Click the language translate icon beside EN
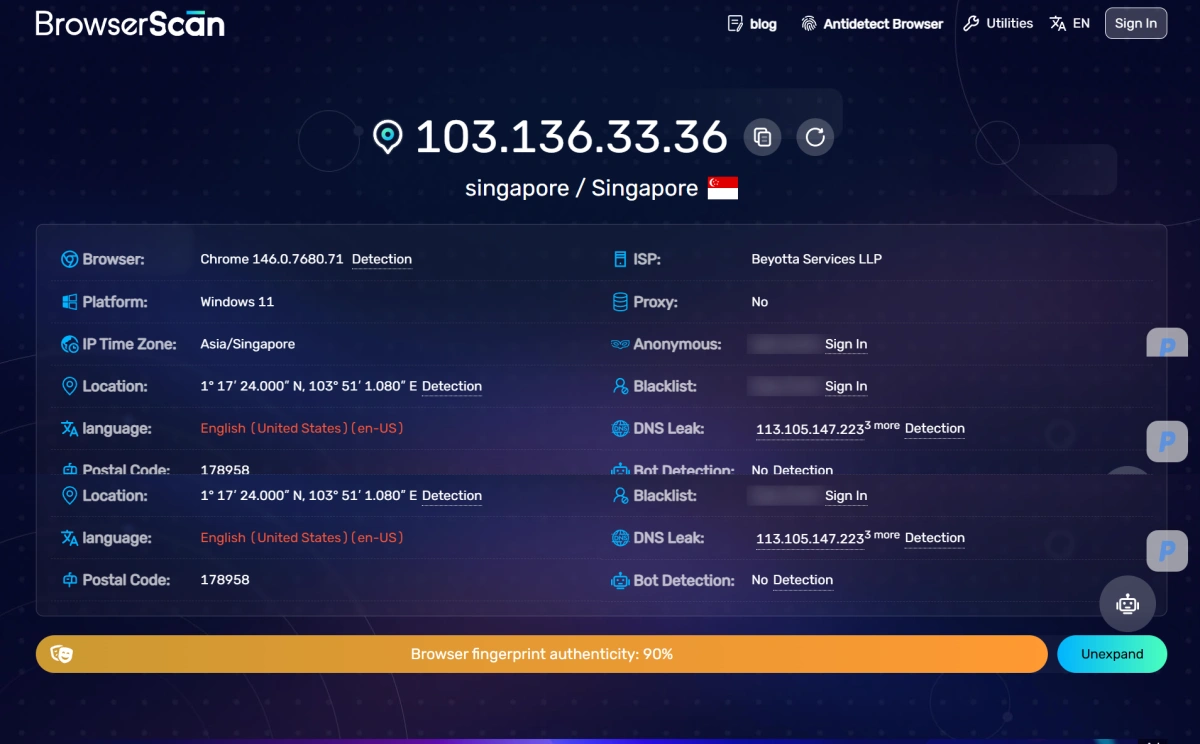The image size is (1200, 744). [1058, 23]
